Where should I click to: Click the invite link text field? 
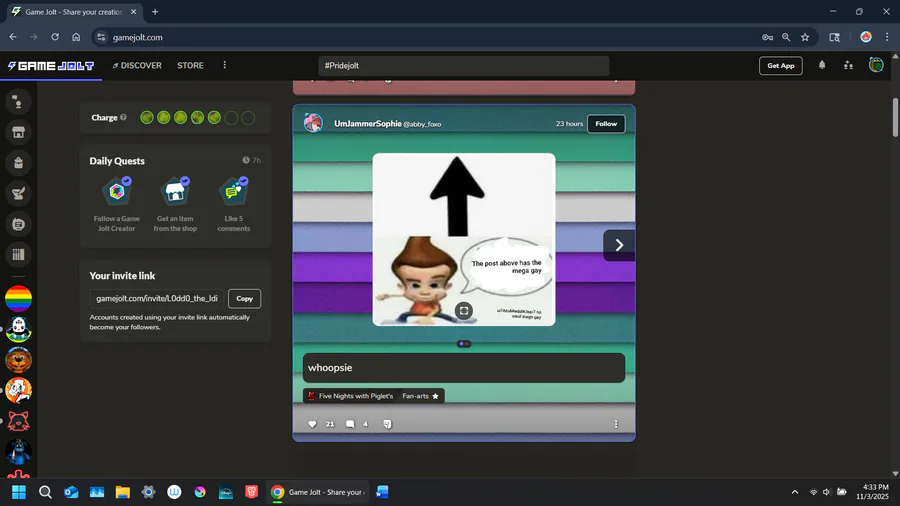[157, 298]
